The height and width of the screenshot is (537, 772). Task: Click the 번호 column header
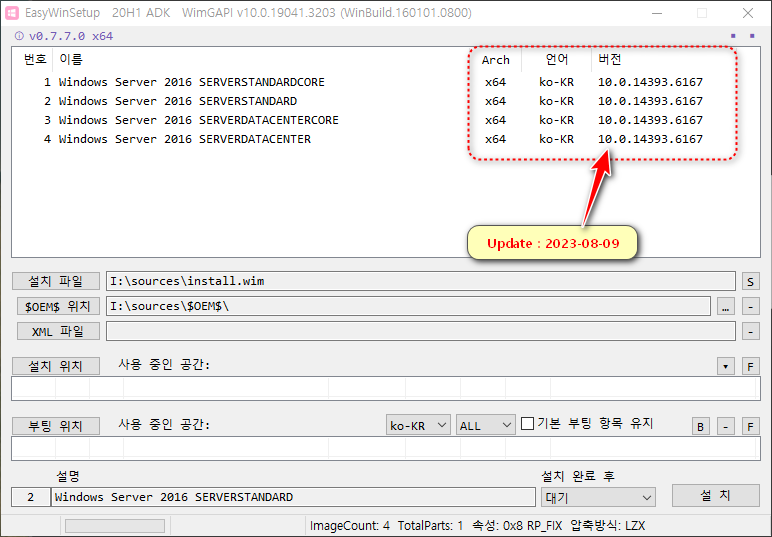[x=35, y=60]
